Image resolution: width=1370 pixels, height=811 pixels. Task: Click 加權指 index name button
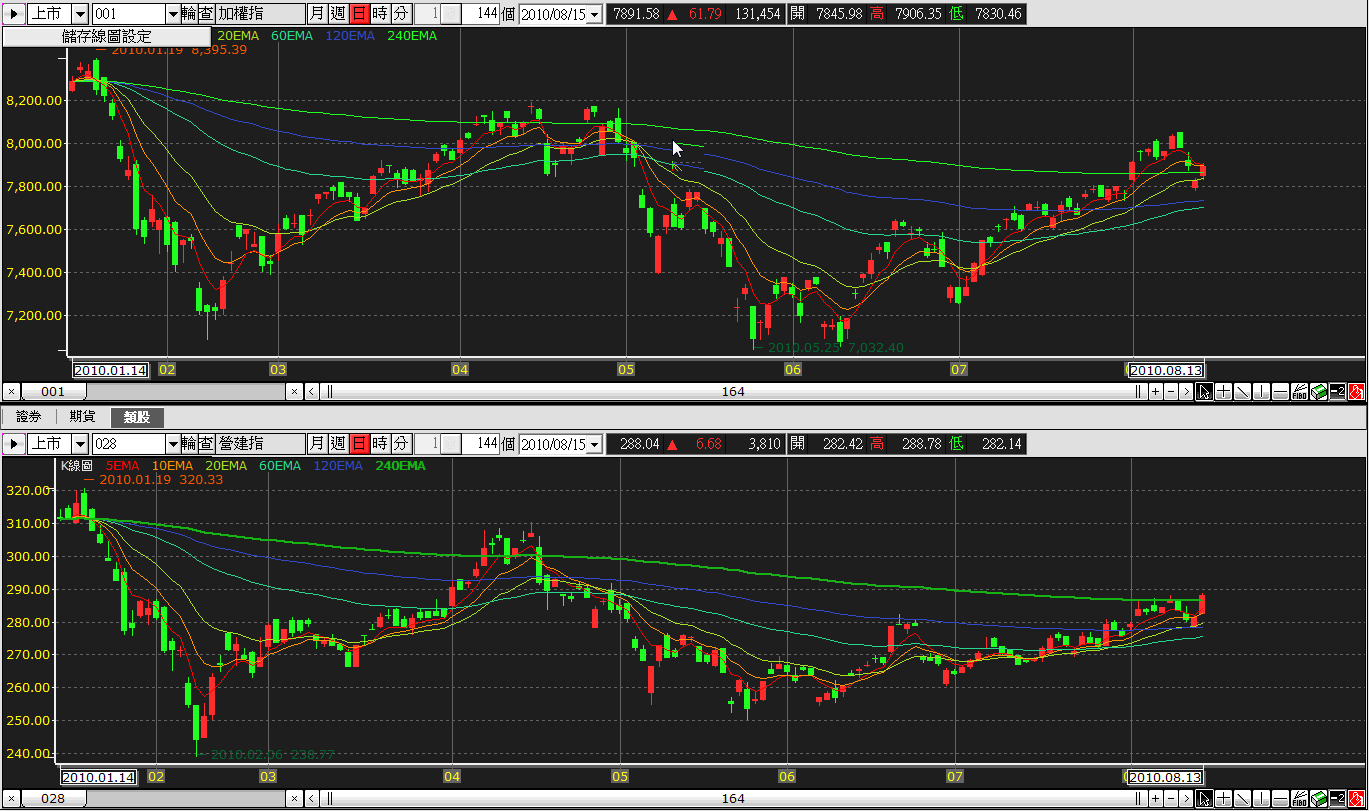point(260,14)
